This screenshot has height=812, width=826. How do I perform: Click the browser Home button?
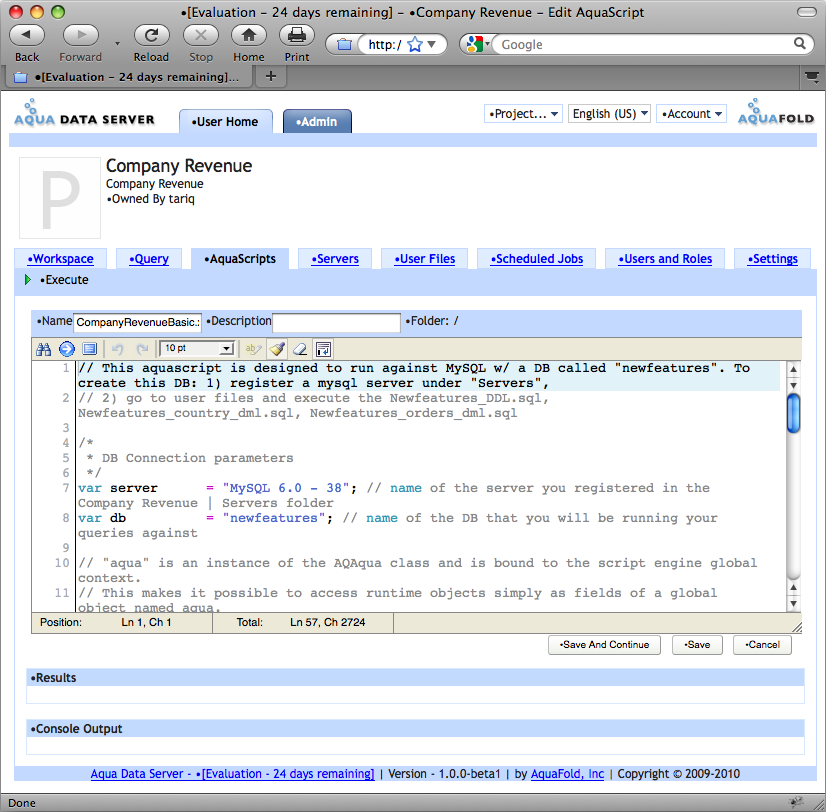tap(249, 36)
